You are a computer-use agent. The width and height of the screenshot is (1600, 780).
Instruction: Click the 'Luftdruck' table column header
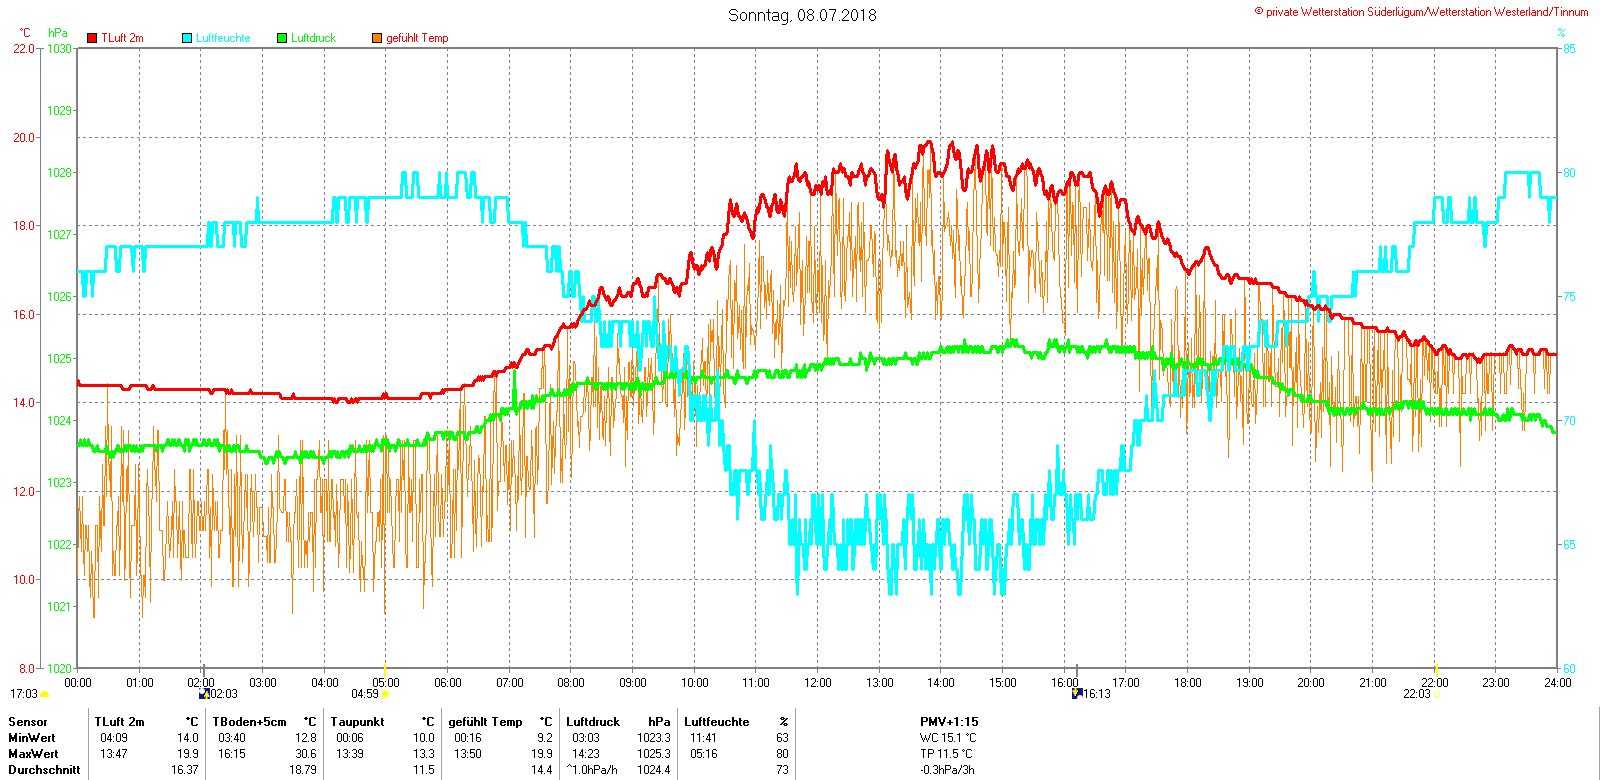pyautogui.click(x=593, y=722)
